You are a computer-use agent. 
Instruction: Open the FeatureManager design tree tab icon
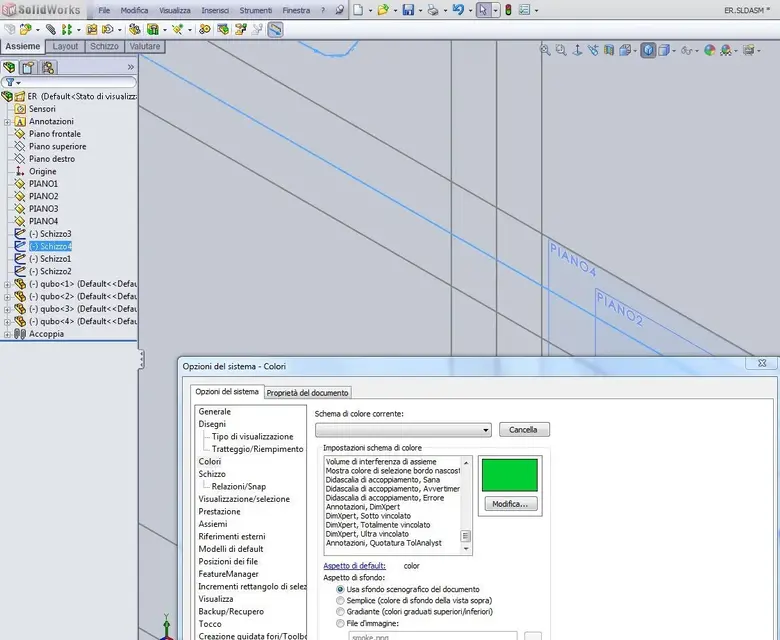[x=9, y=67]
